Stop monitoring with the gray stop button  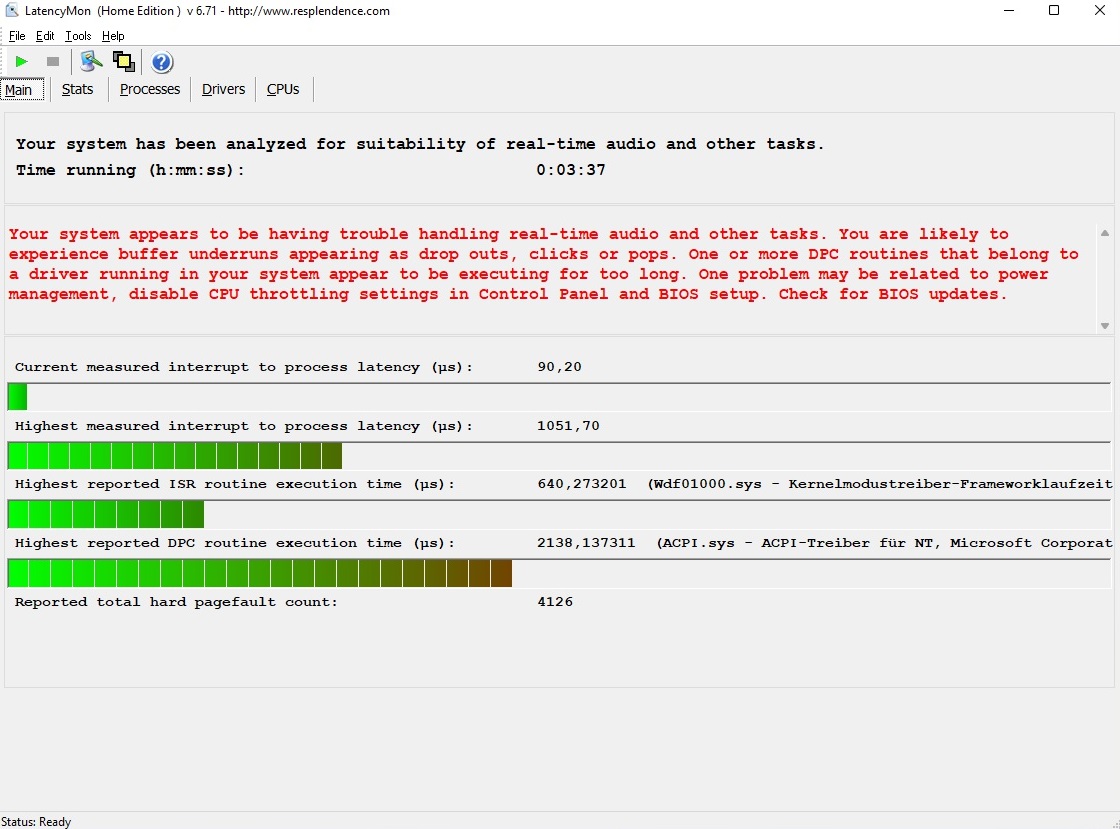(x=53, y=62)
